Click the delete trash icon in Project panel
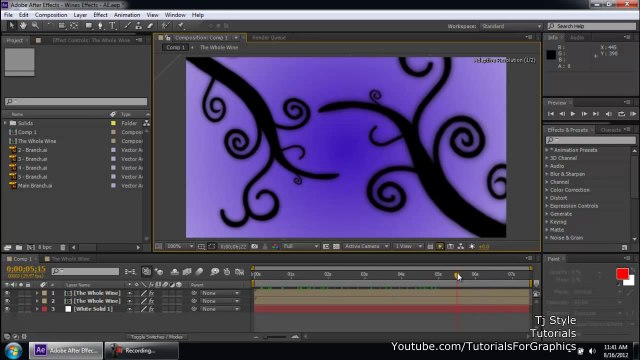The width and height of the screenshot is (640, 360). click(63, 247)
